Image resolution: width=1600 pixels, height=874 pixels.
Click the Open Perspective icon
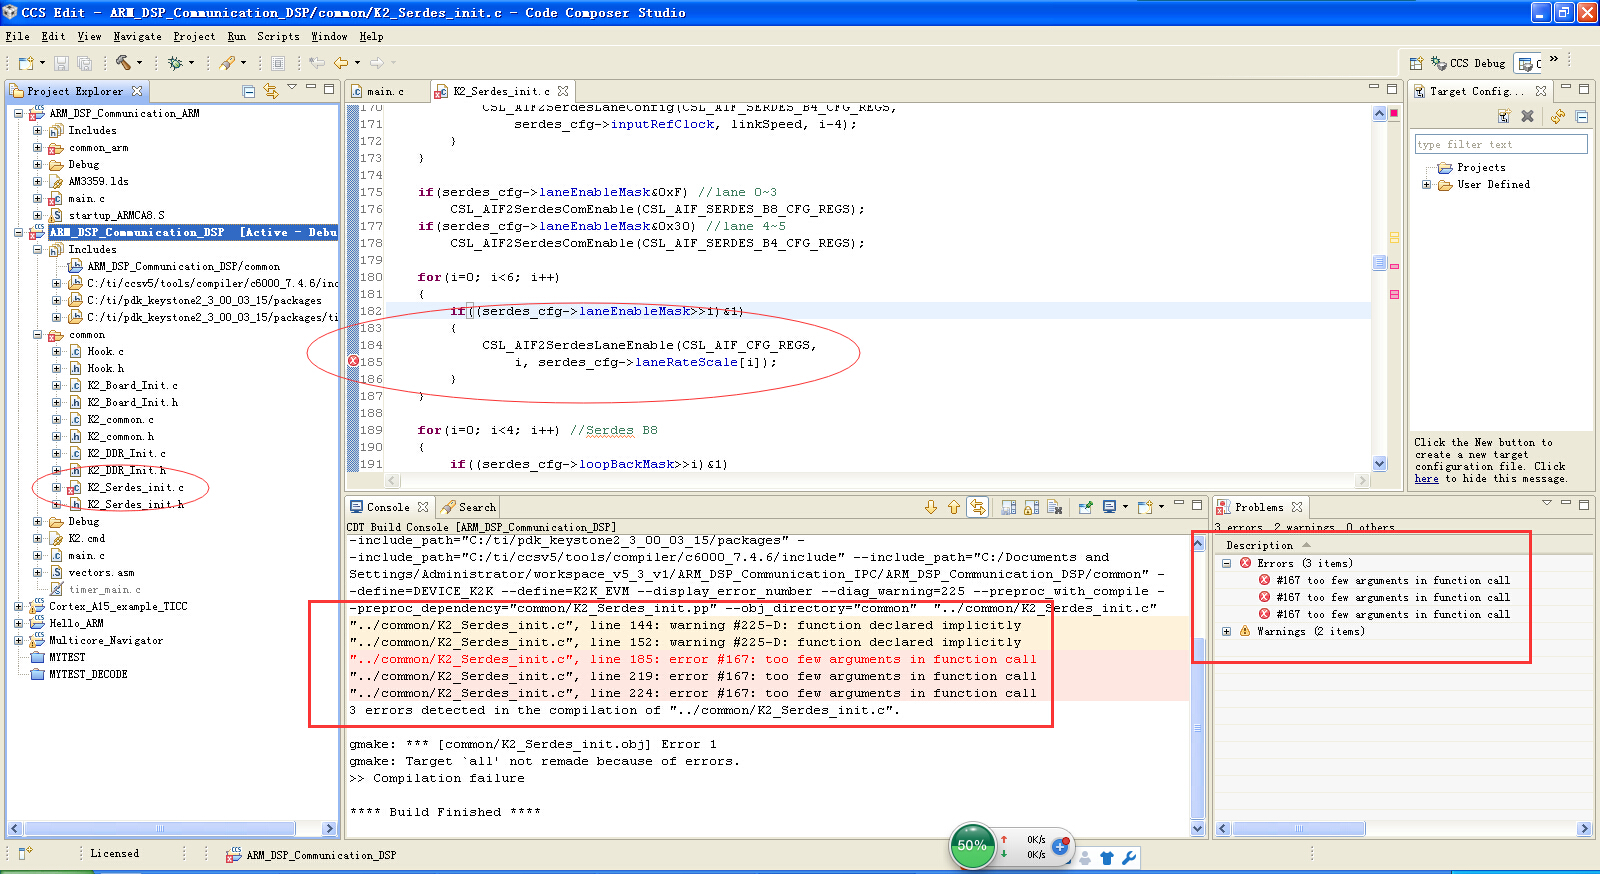click(1416, 63)
